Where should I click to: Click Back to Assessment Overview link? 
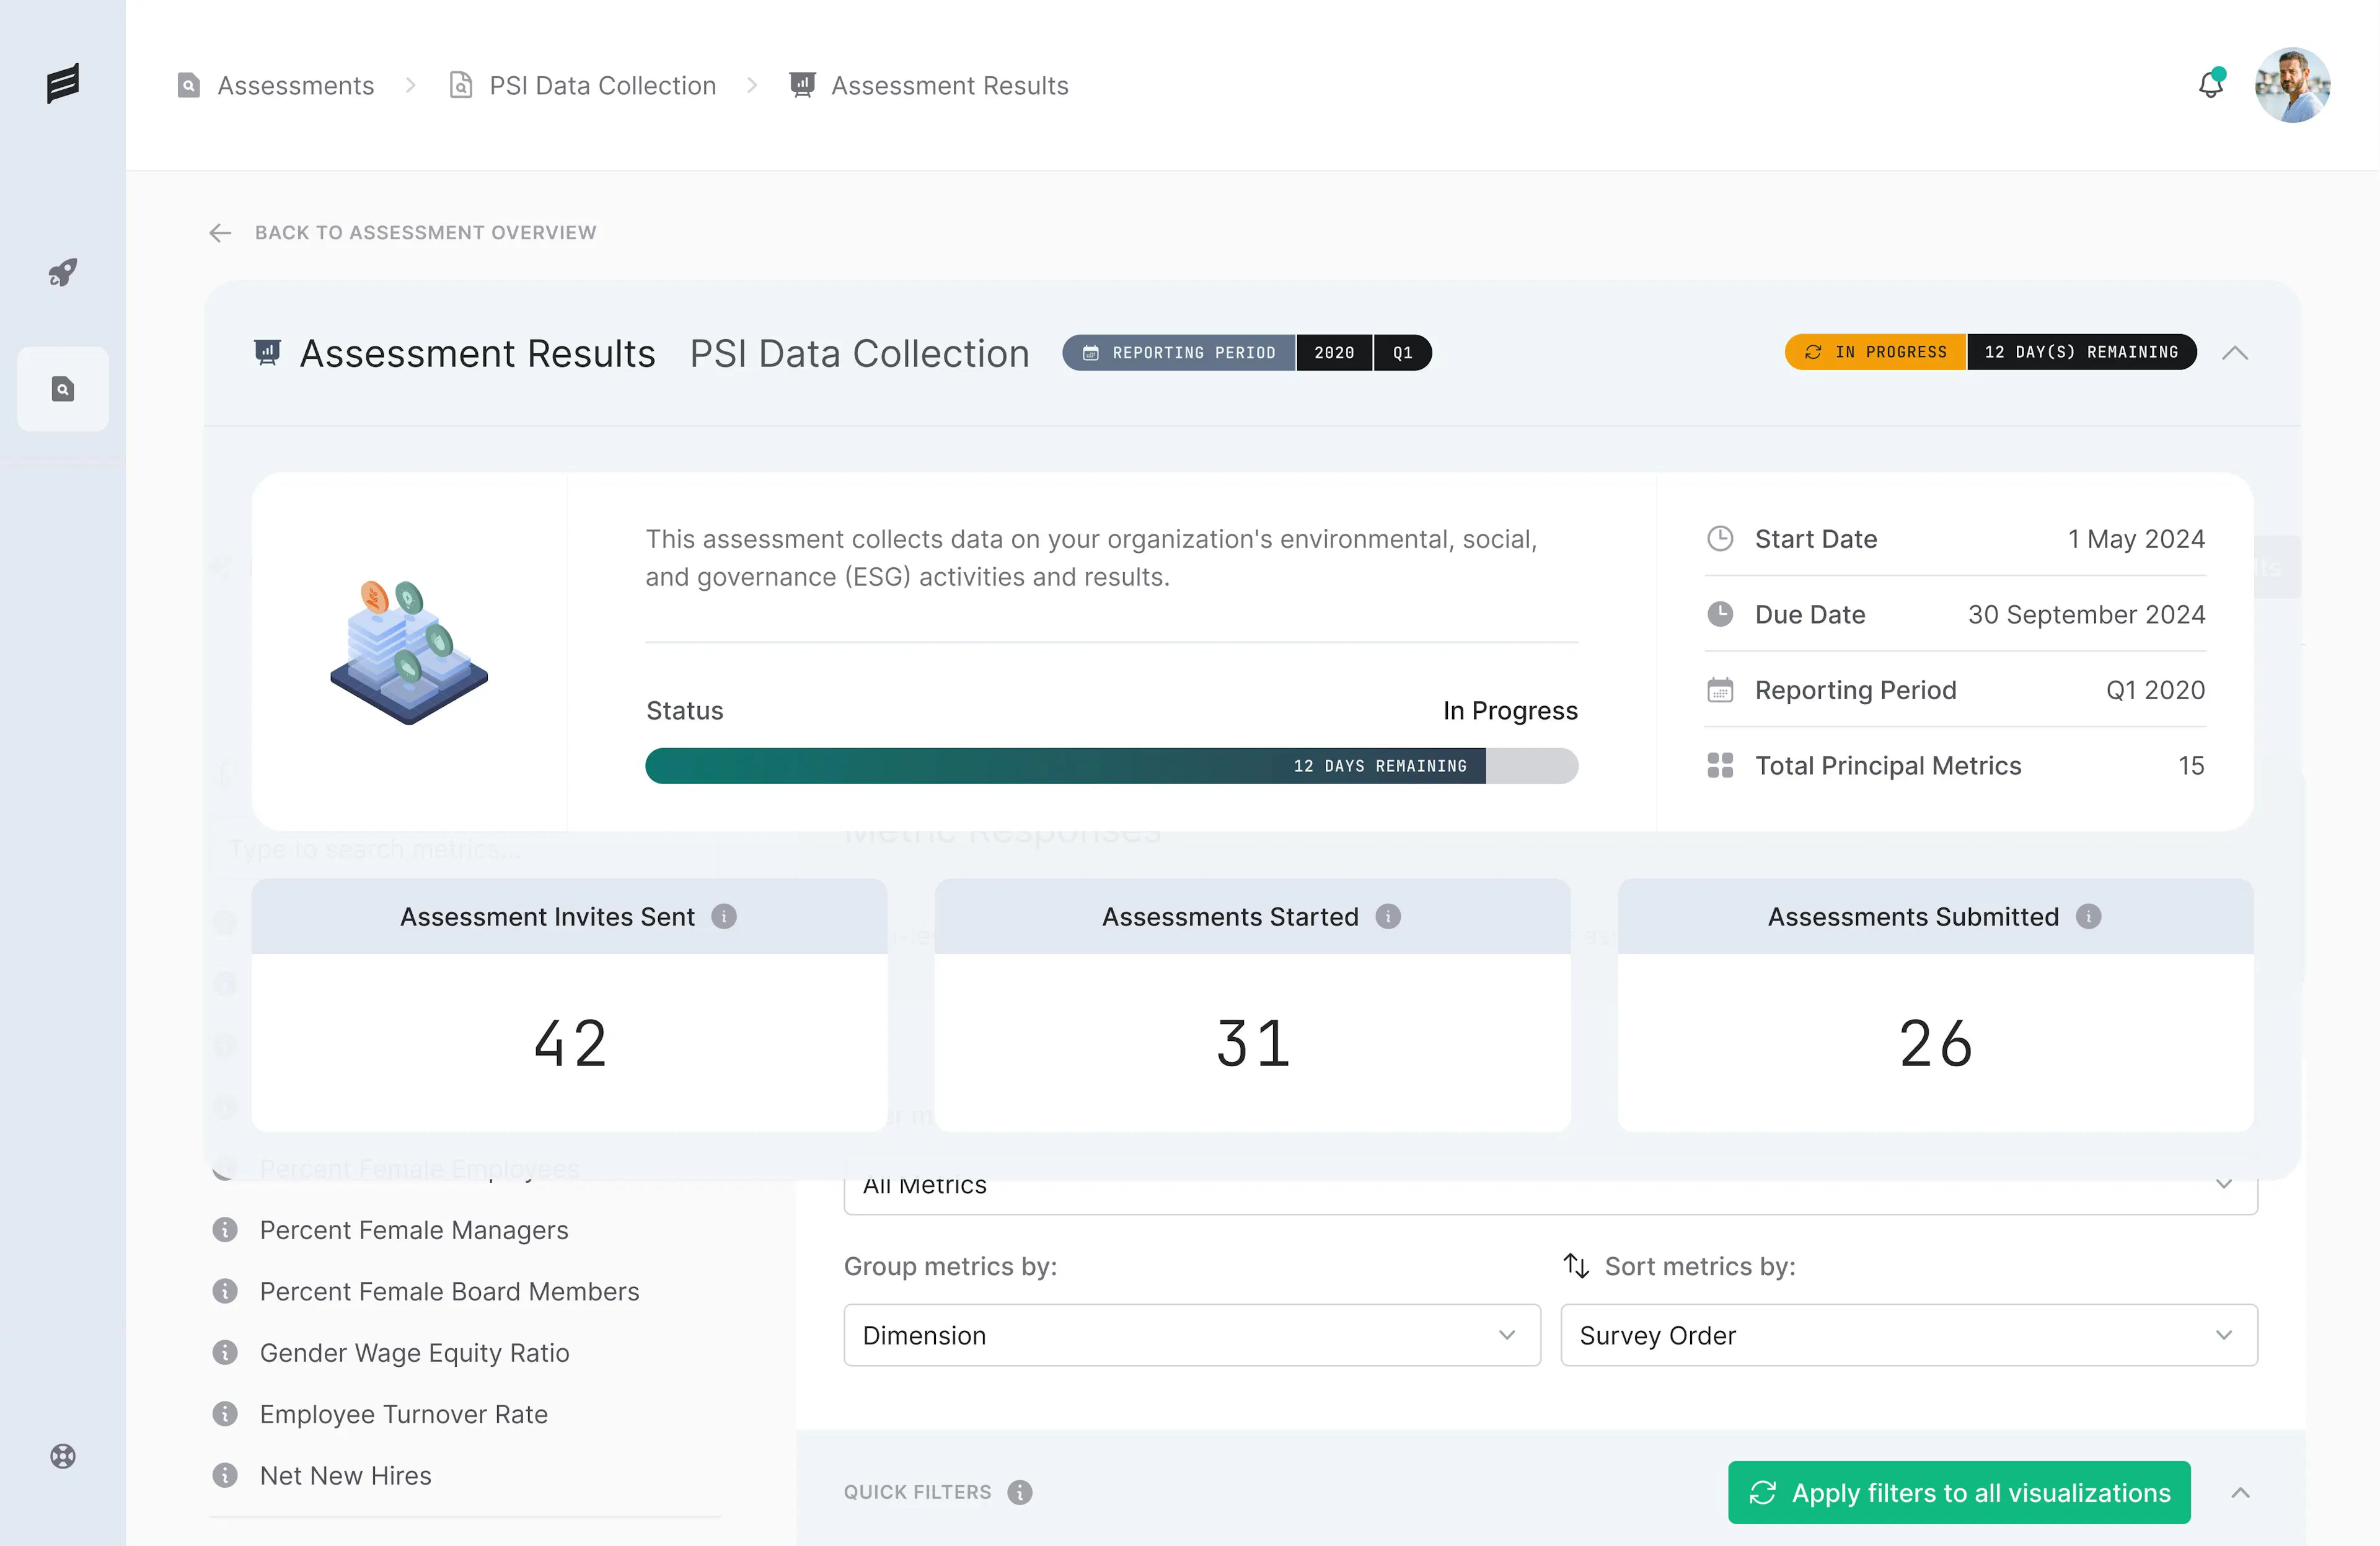(x=424, y=233)
